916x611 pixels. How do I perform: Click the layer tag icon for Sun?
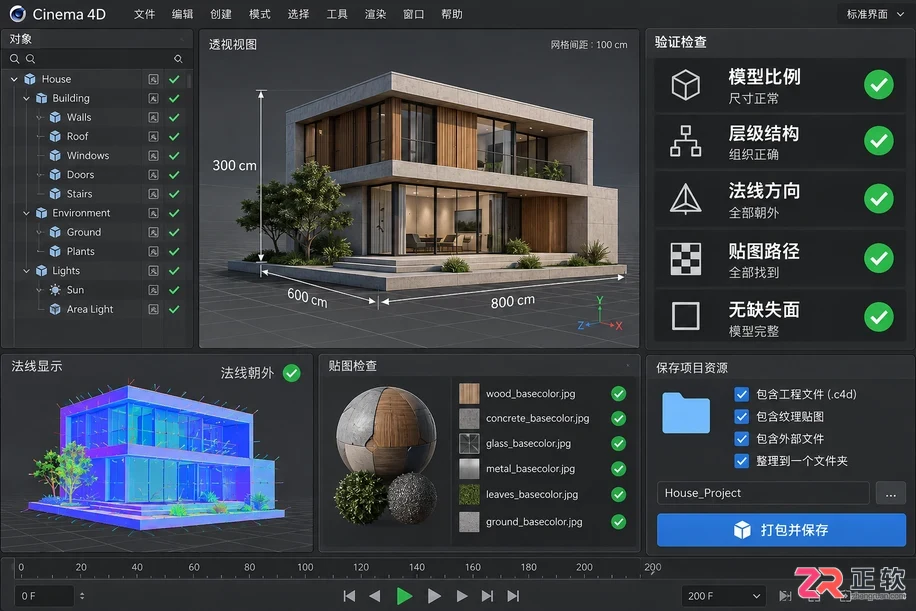(153, 290)
